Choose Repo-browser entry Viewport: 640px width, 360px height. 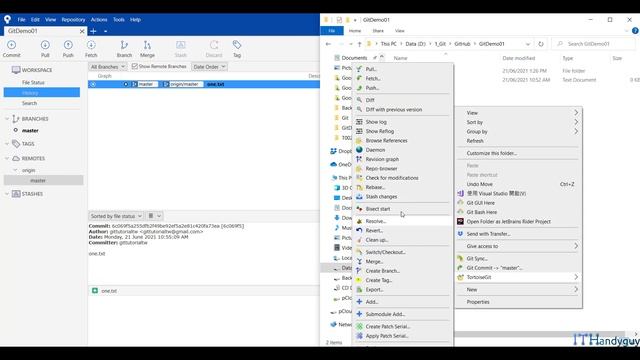click(x=403, y=169)
